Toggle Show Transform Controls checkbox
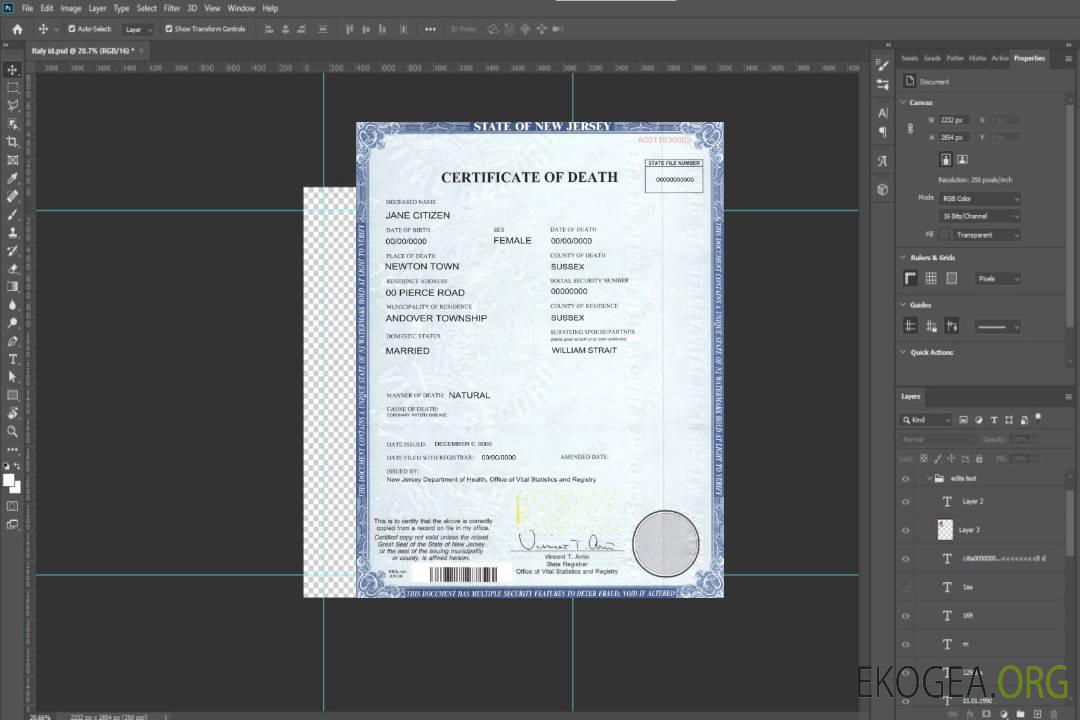The width and height of the screenshot is (1080, 720). coord(169,29)
